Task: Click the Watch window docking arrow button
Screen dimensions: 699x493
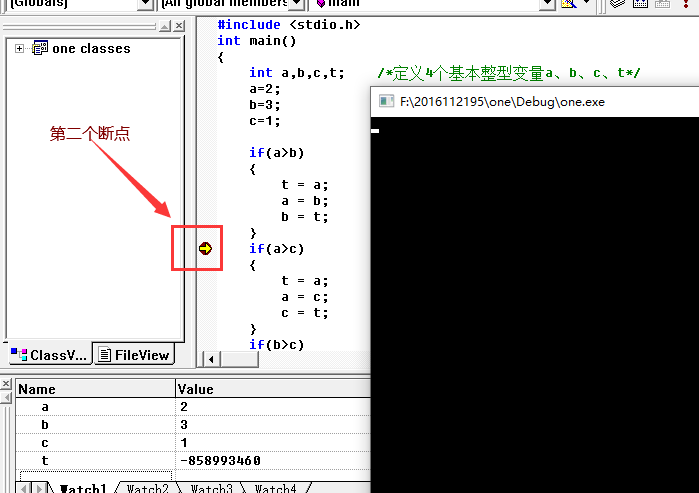Action: [6, 398]
